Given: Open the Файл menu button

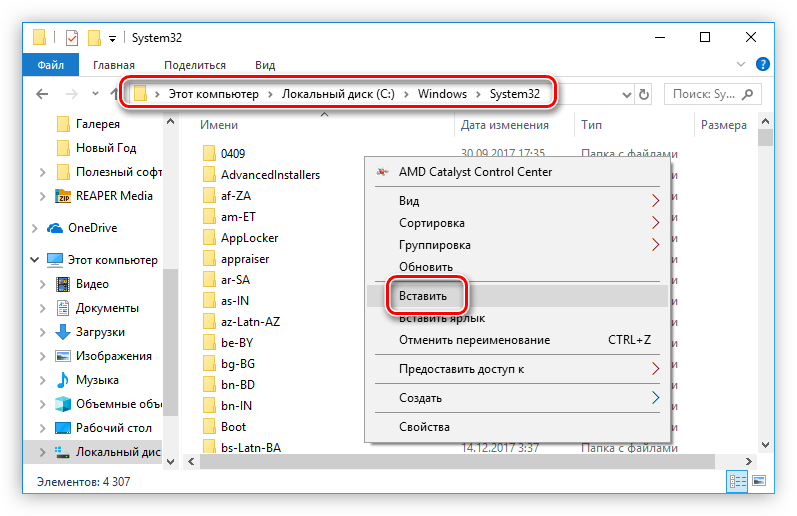Looking at the screenshot, I should [x=51, y=65].
